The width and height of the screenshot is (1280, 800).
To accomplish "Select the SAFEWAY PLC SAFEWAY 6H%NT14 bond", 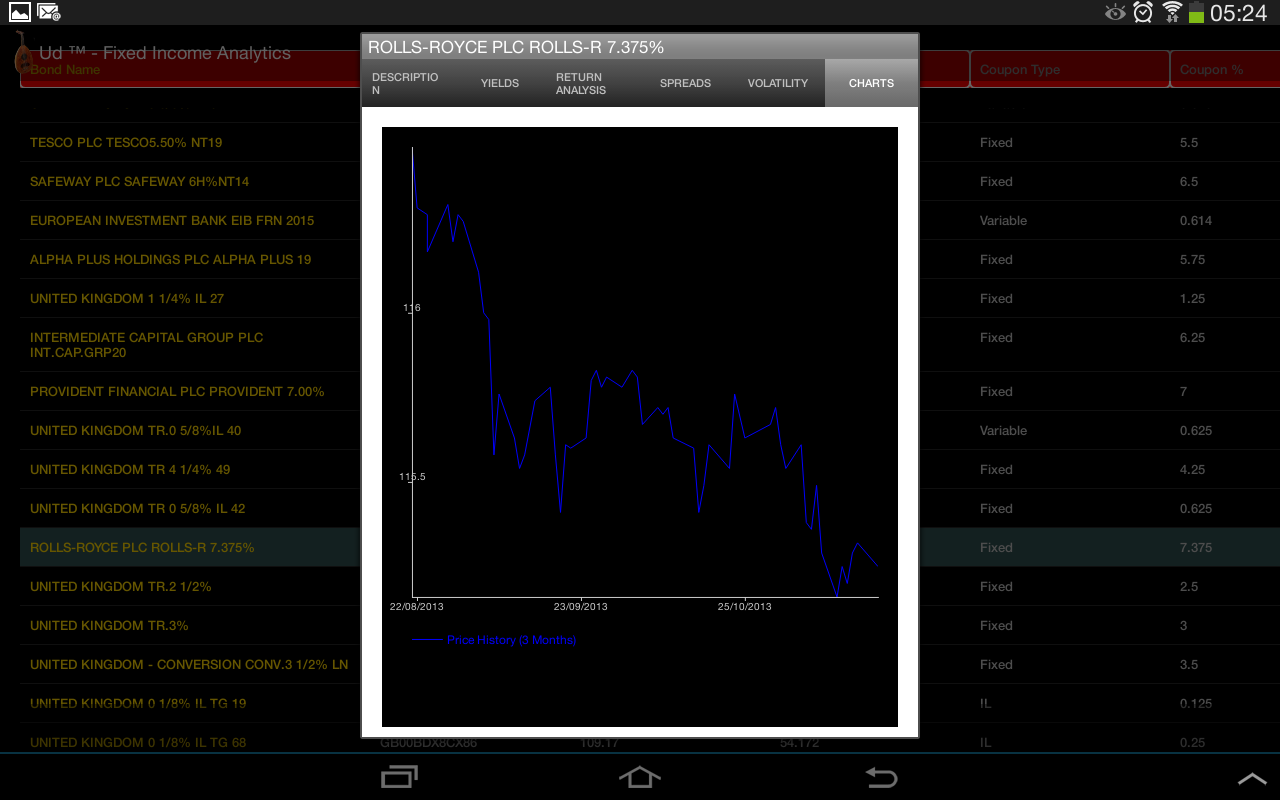I will pyautogui.click(x=139, y=182).
